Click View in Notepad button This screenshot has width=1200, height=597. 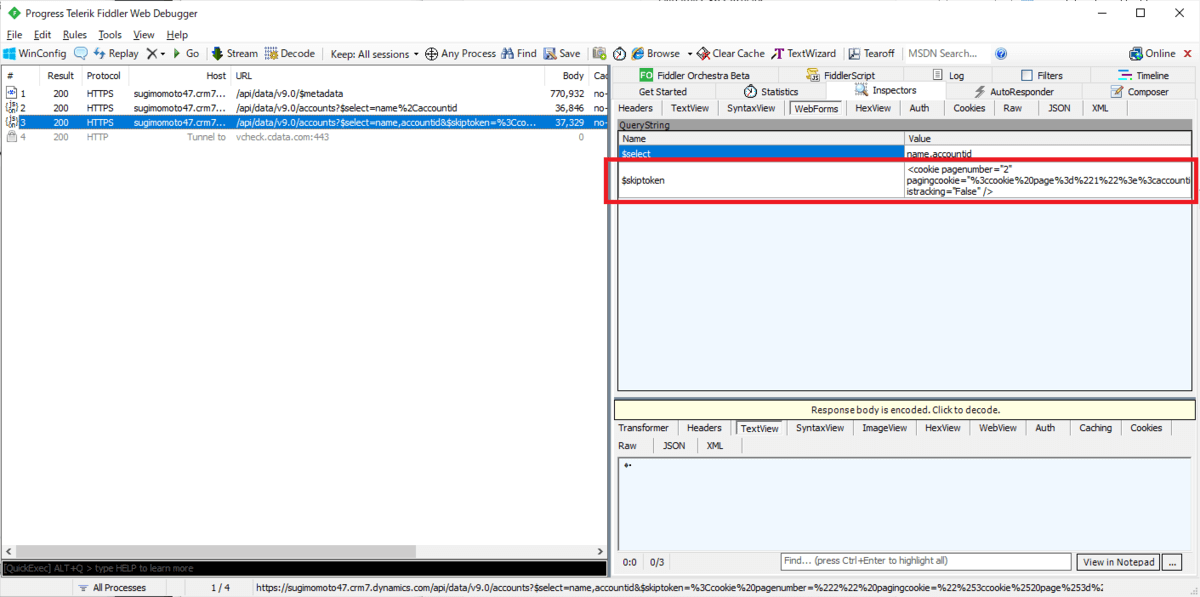1119,562
